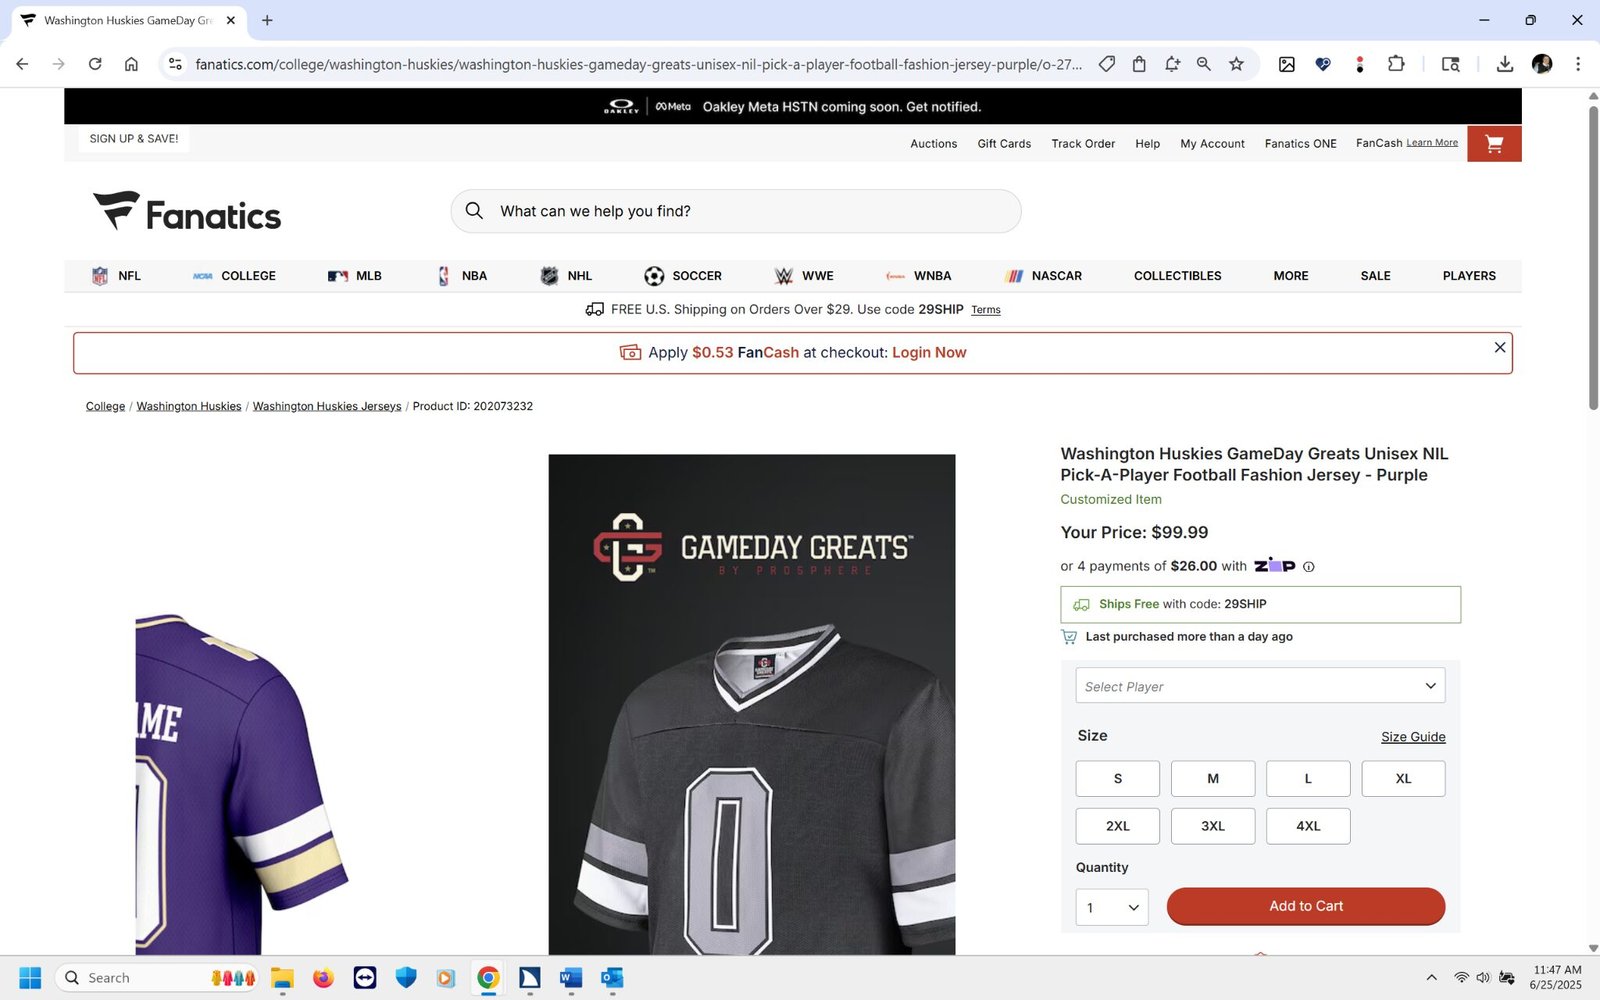The image size is (1600, 1000).
Task: Click the search magnifier icon in search box
Action: [474, 211]
